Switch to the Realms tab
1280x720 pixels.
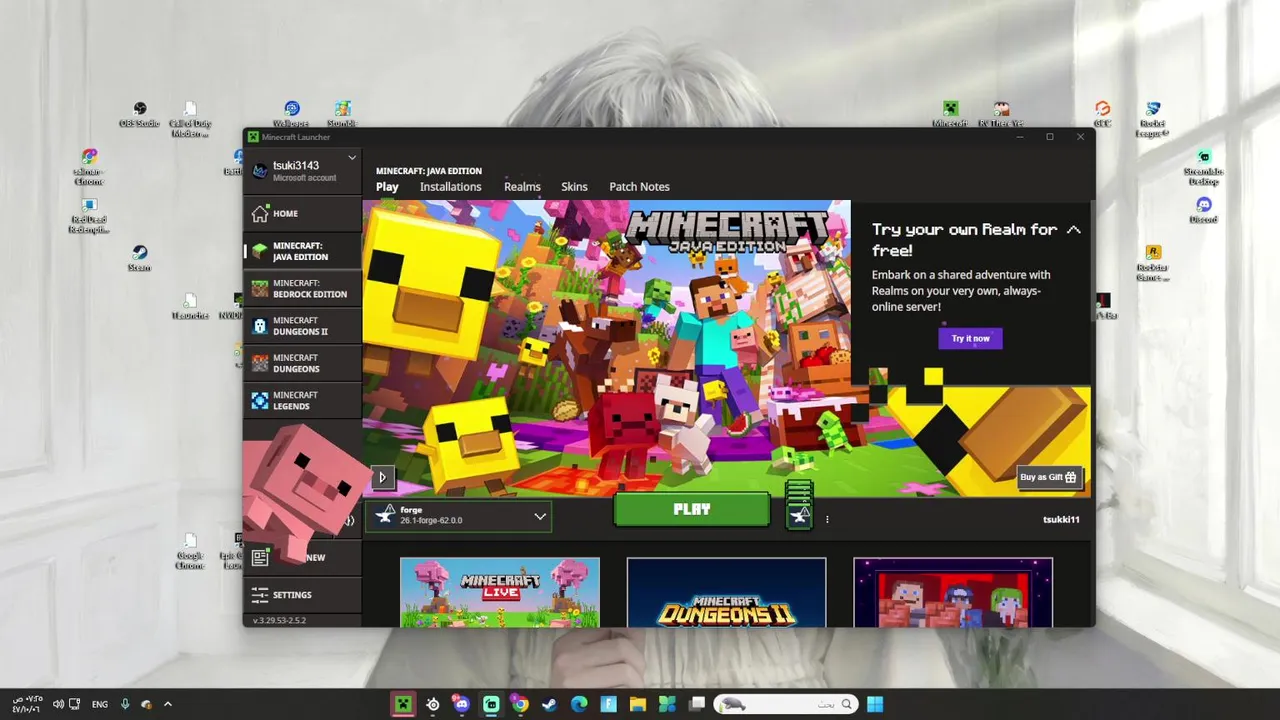[x=522, y=187]
